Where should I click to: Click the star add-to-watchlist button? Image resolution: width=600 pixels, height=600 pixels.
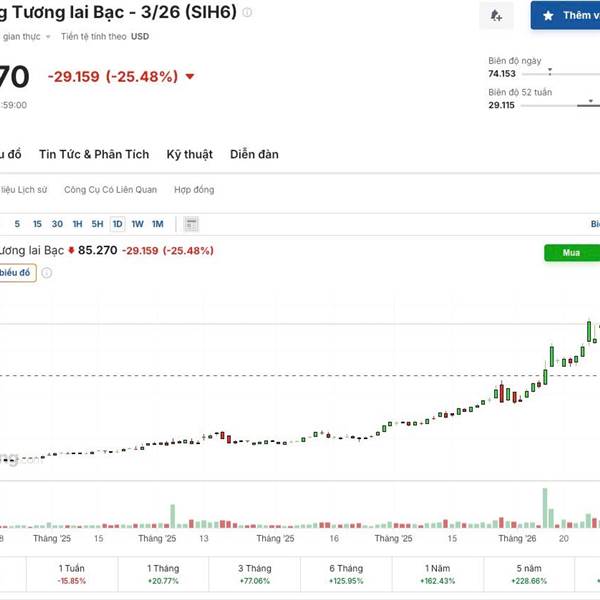pos(565,15)
